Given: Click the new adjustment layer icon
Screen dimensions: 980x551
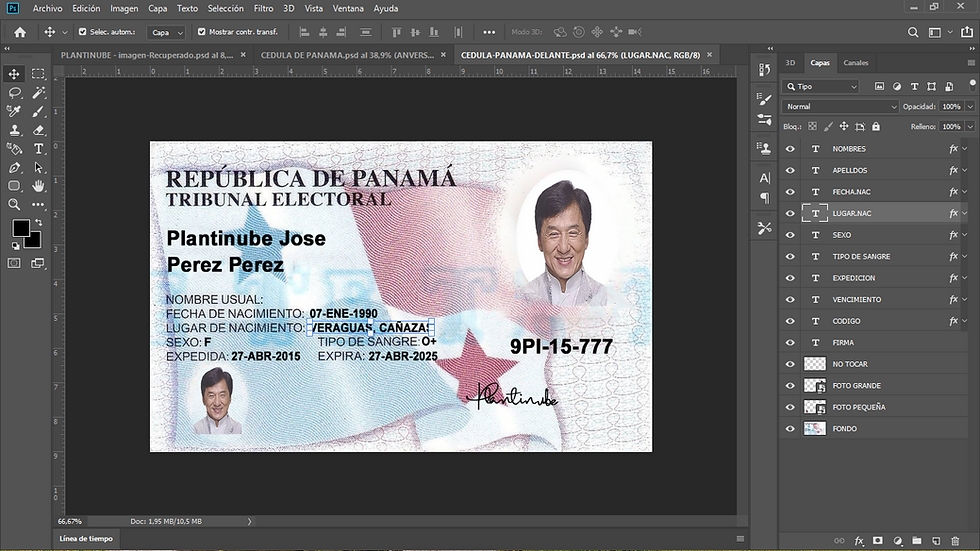Looking at the screenshot, I should coord(898,540).
